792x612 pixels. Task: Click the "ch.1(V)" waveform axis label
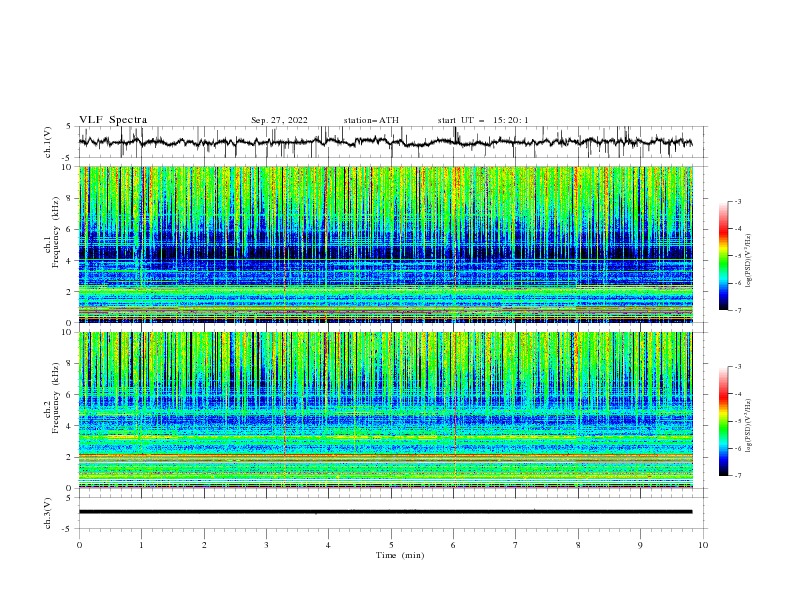tap(48, 142)
